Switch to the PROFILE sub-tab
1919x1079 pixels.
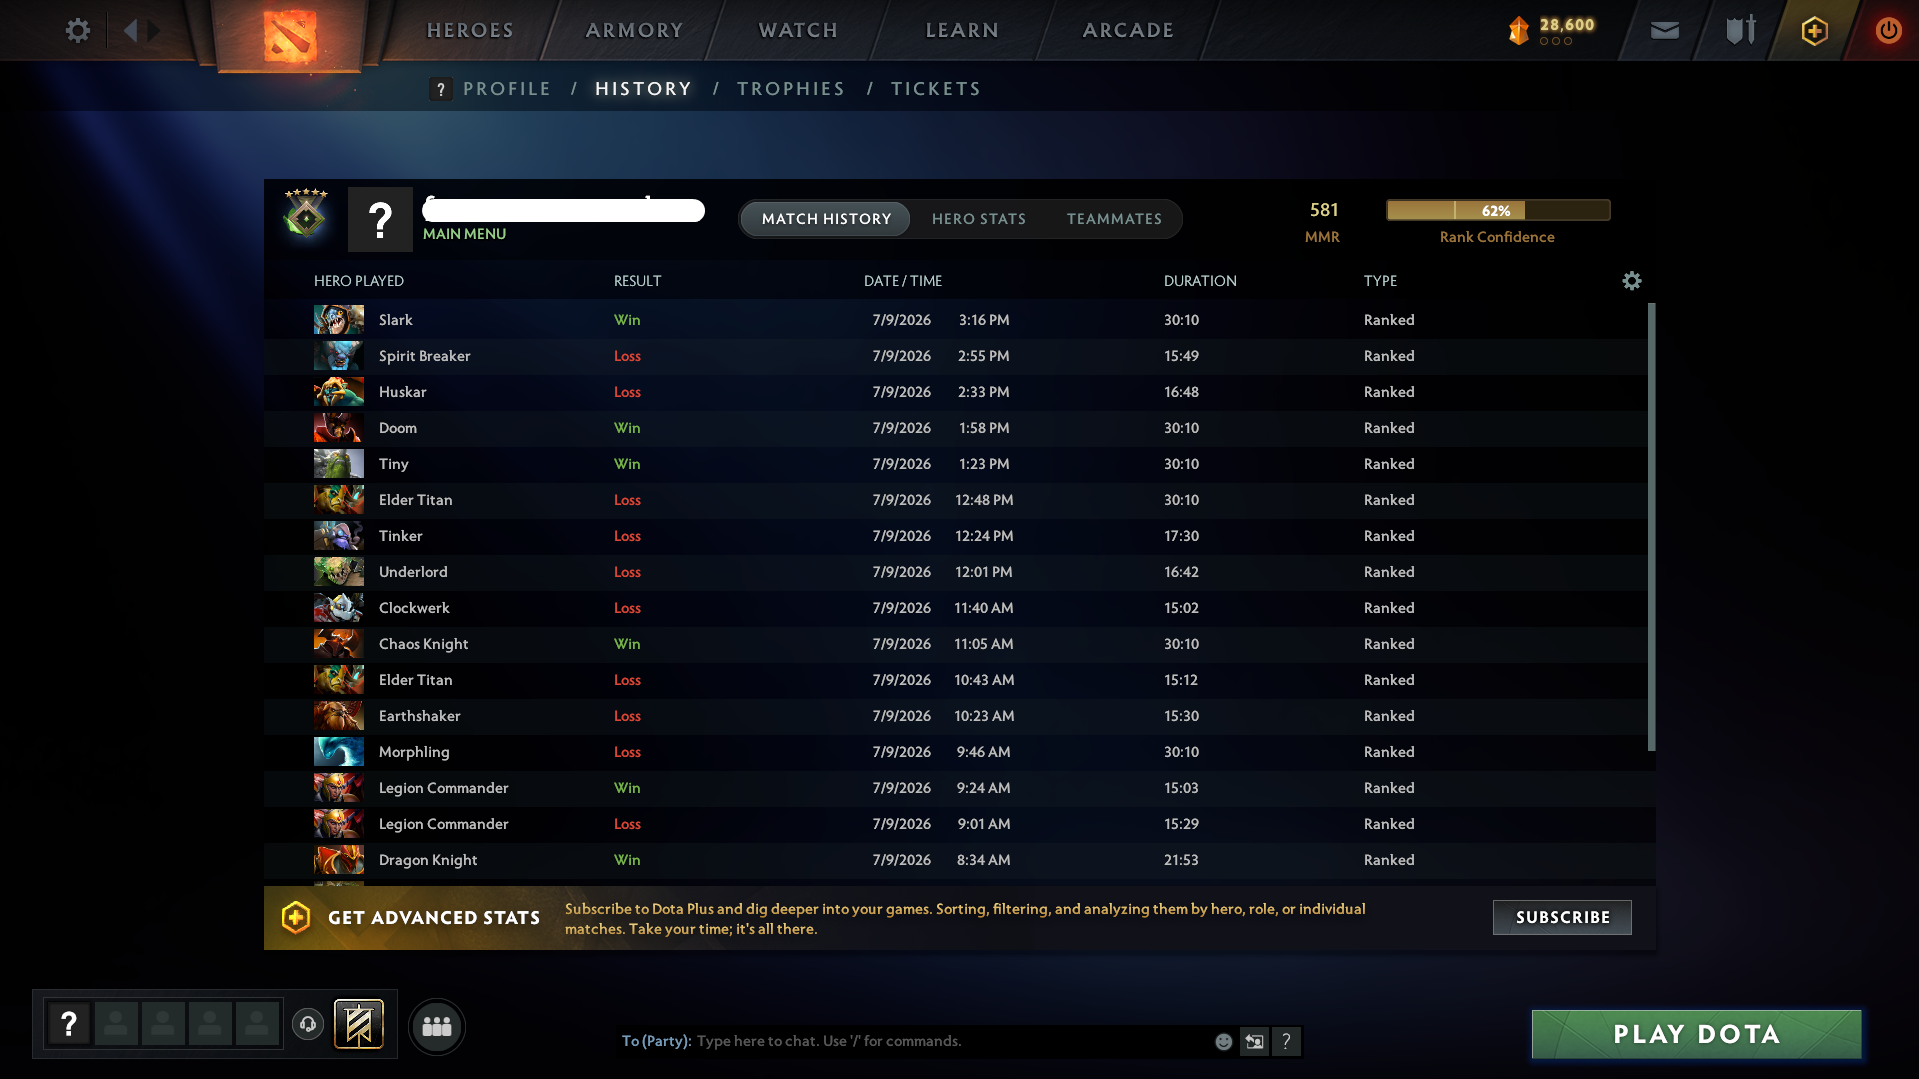507,89
